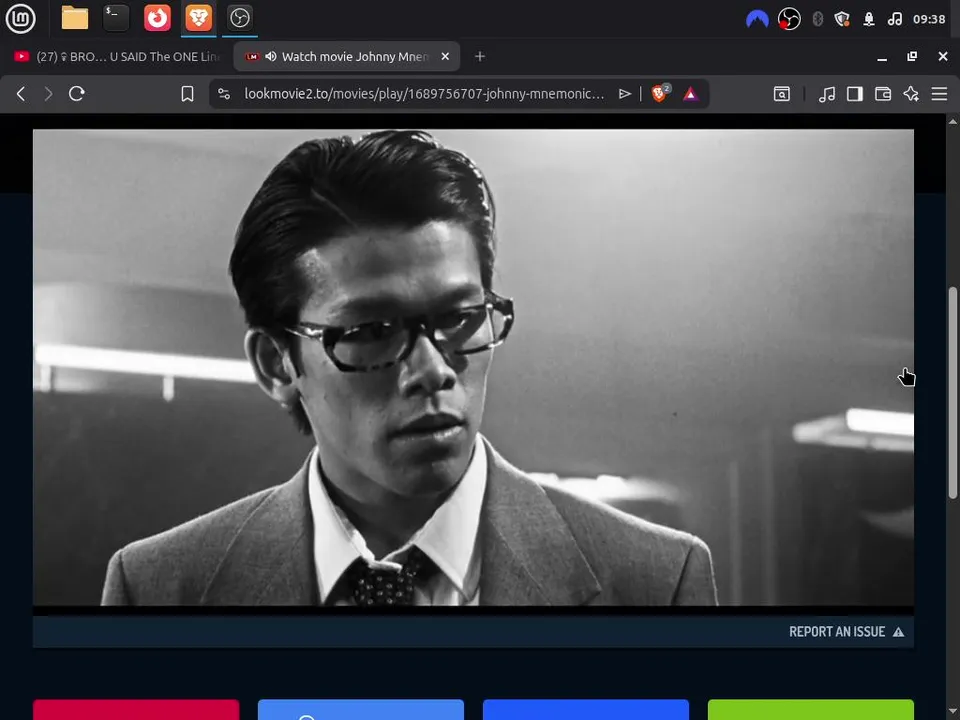View site information settings icon
Viewport: 960px width, 720px height.
click(224, 94)
